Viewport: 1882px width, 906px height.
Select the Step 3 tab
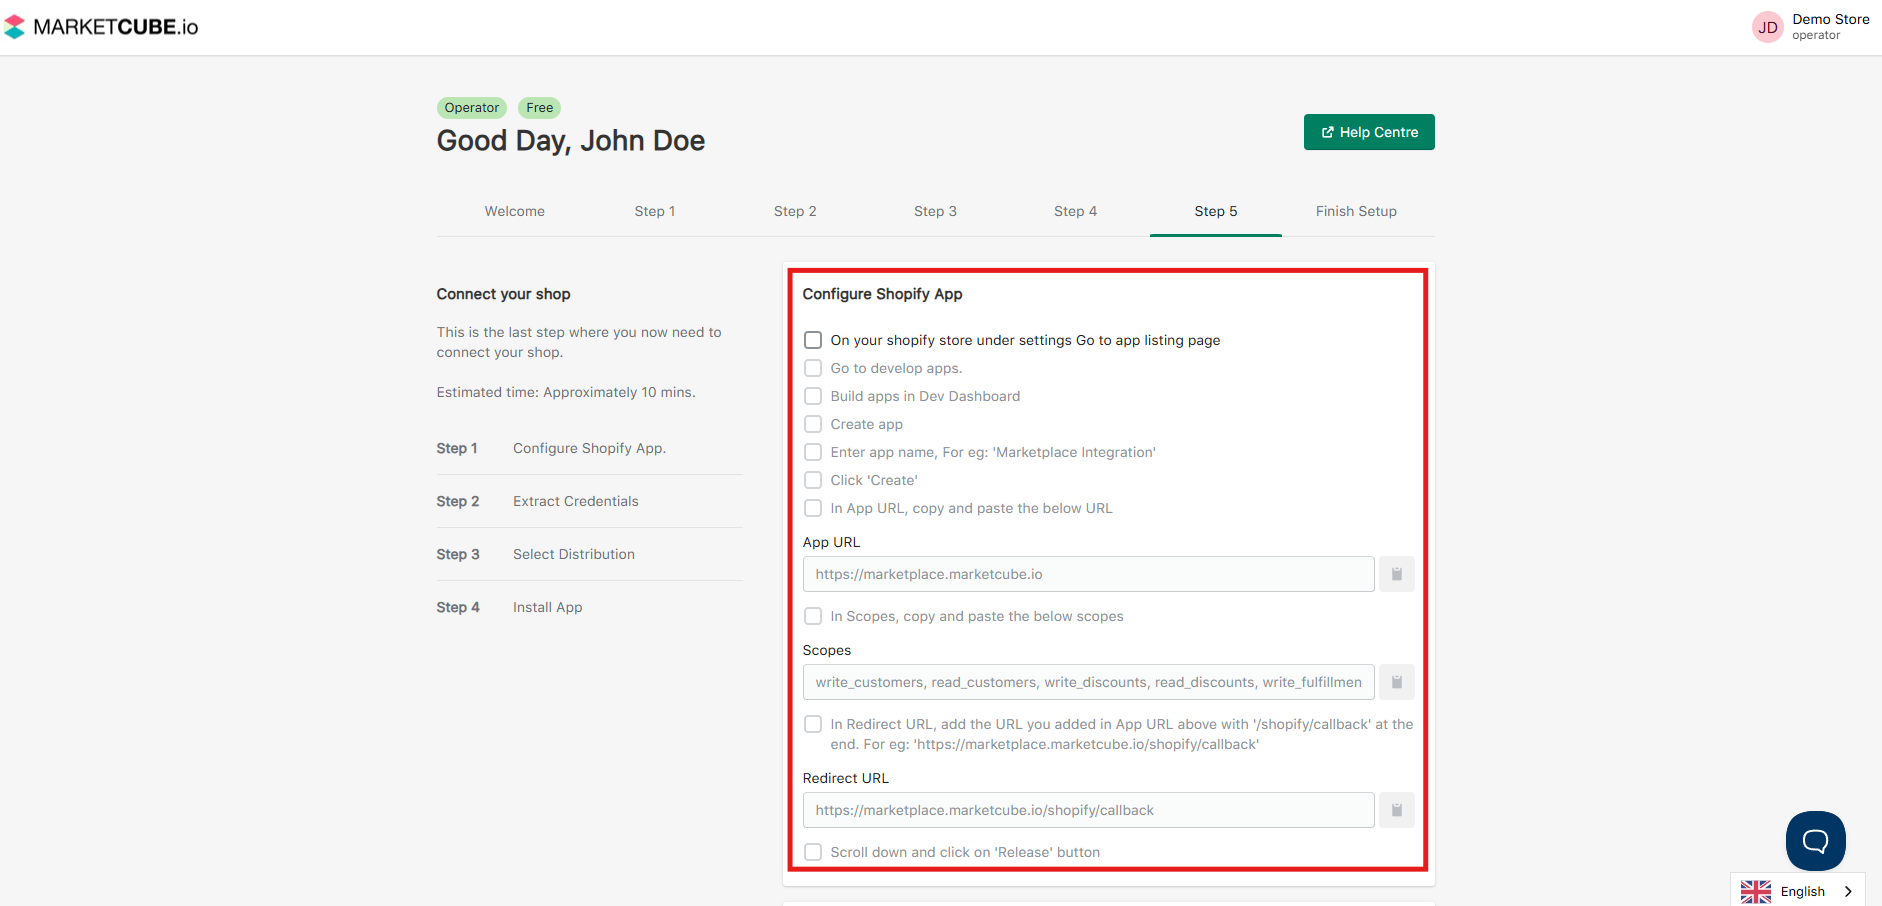coord(935,211)
